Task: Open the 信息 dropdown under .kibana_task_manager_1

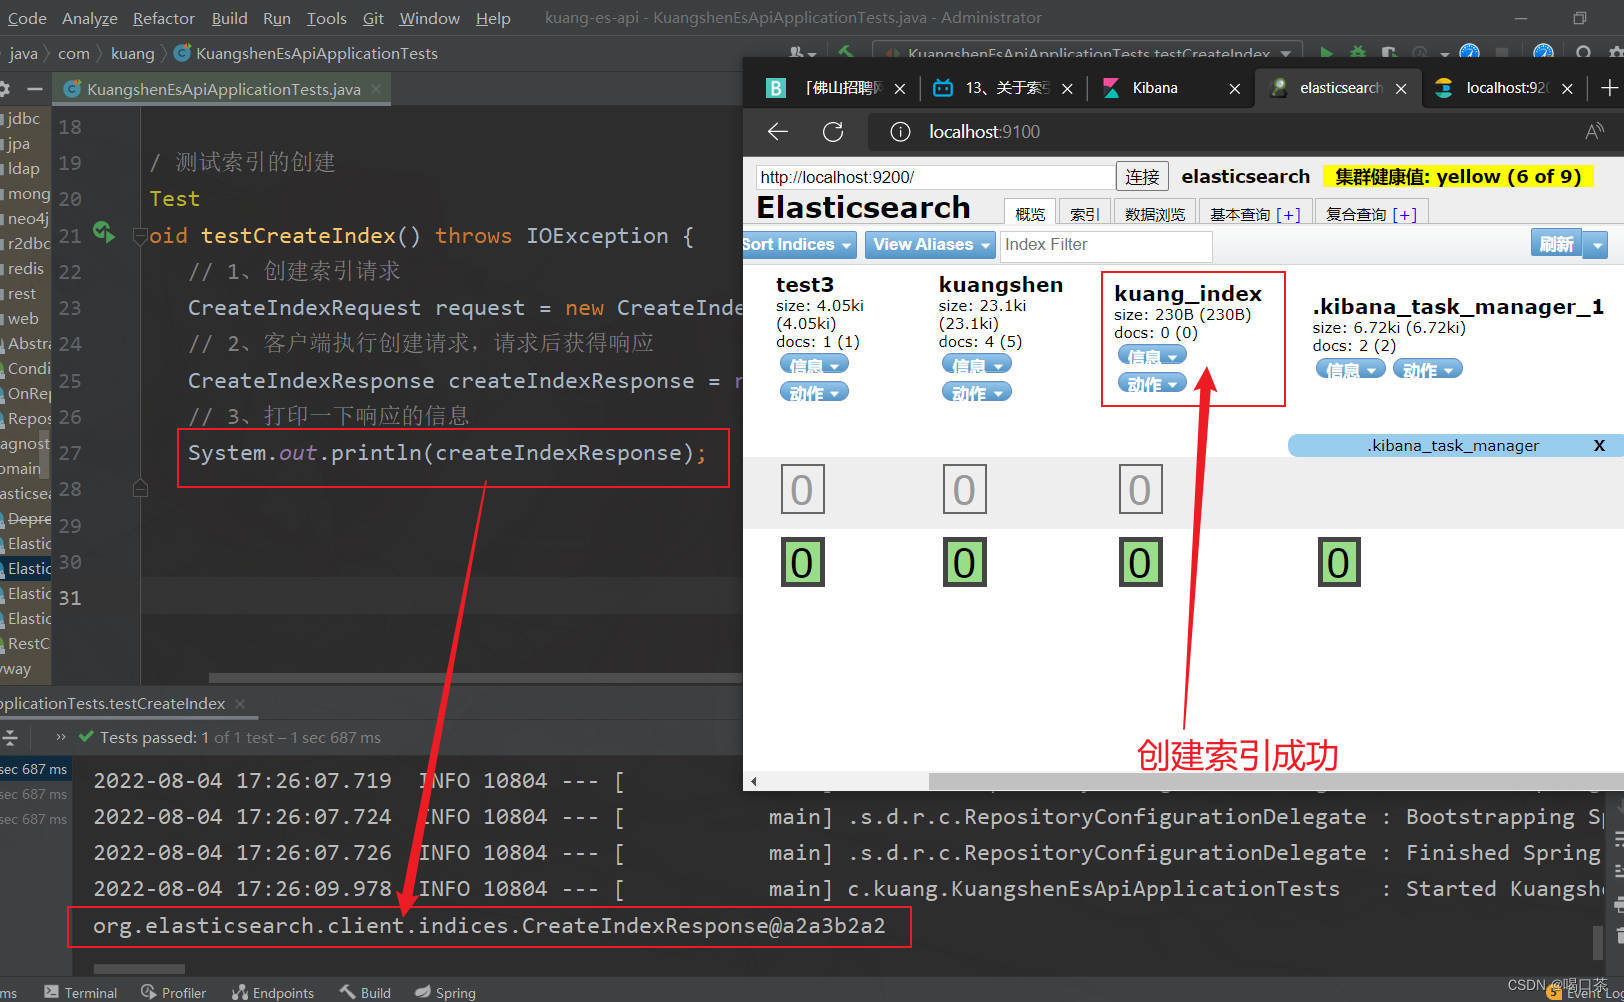Action: click(x=1351, y=370)
